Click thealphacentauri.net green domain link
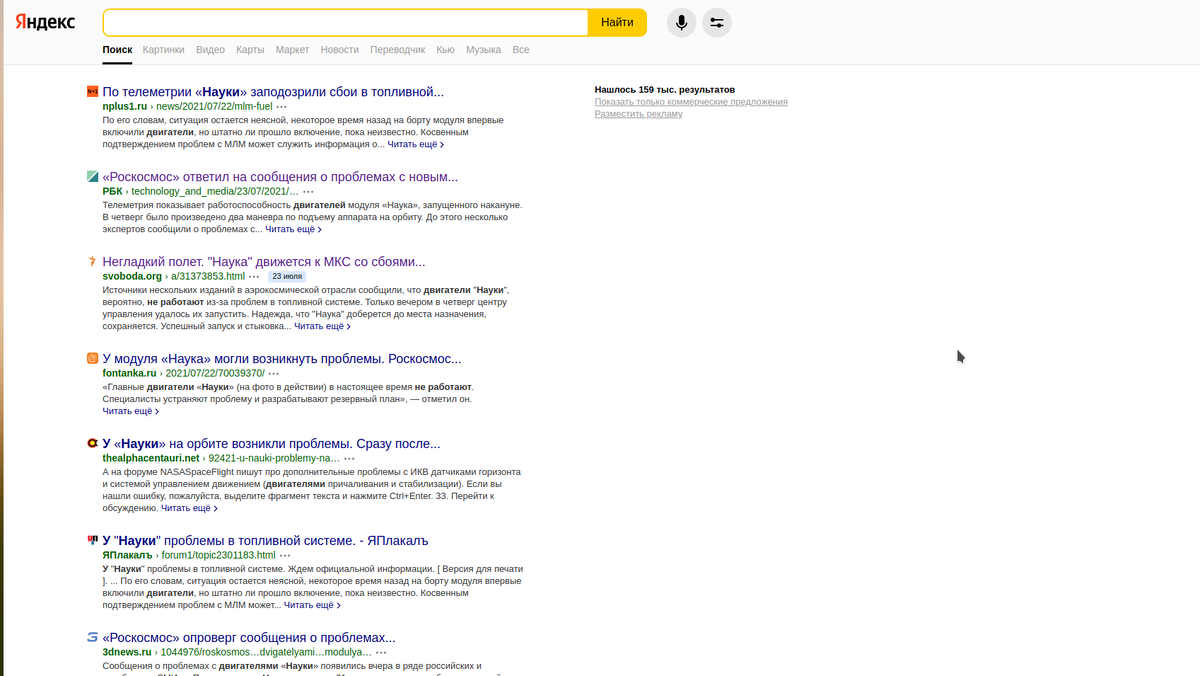The height and width of the screenshot is (676, 1200). [151, 458]
